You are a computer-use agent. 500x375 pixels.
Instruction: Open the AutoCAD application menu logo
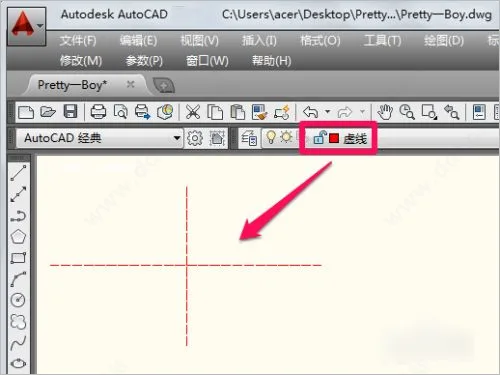tap(22, 24)
